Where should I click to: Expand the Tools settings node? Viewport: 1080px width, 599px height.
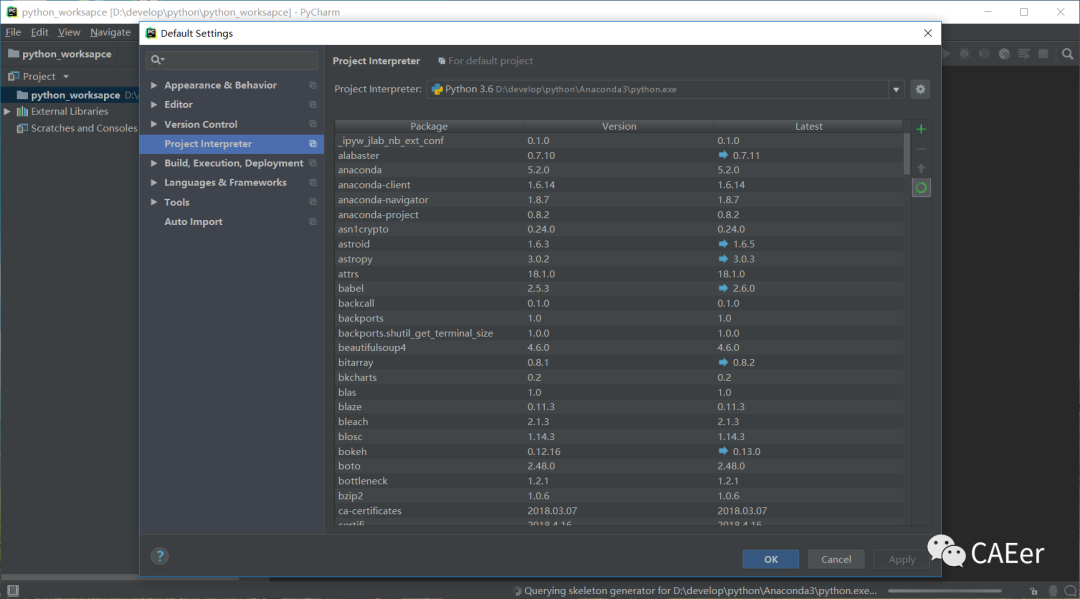[154, 202]
